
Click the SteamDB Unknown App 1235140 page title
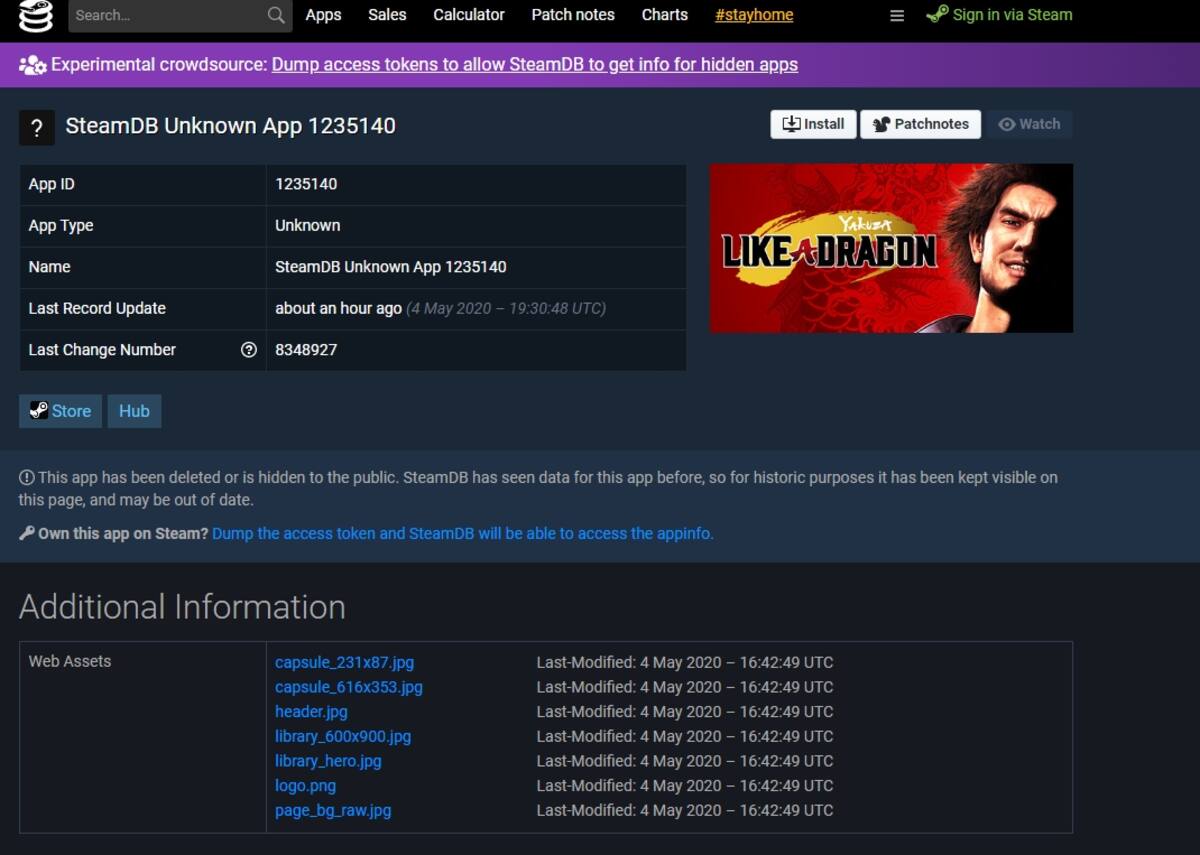pos(230,126)
